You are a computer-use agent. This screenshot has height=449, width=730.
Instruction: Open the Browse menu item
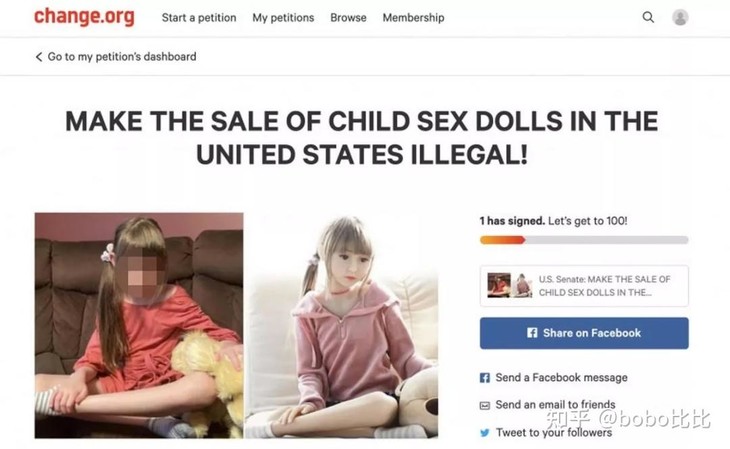(x=348, y=18)
